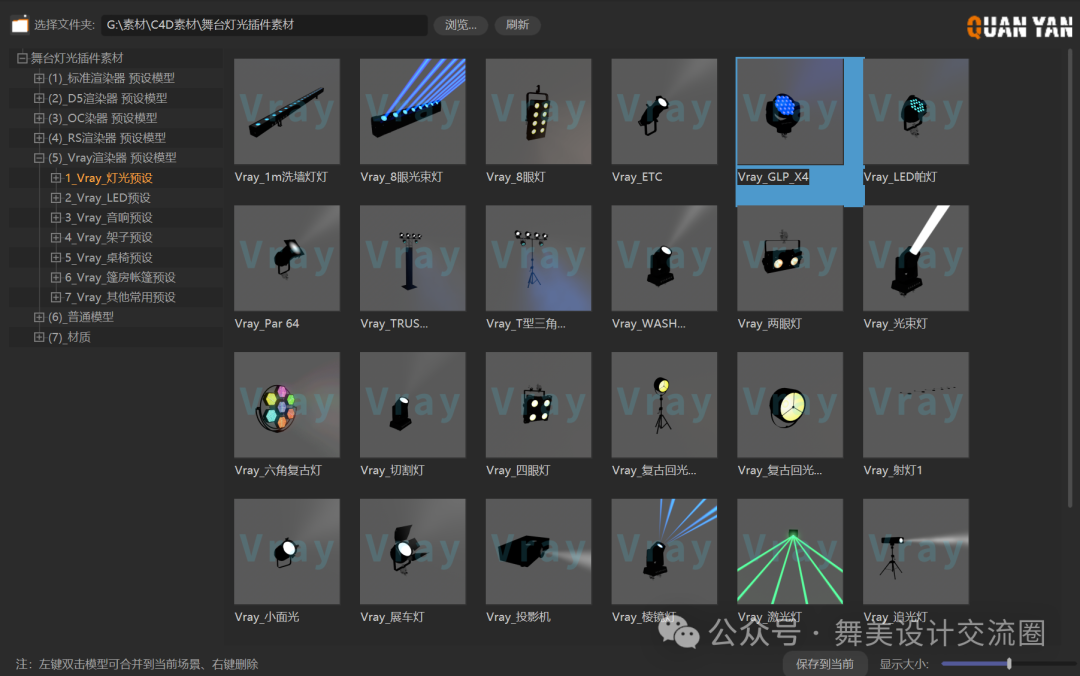The height and width of the screenshot is (676, 1080).
Task: Click the thumbnail grid vertical scrollbar
Action: click(x=1070, y=276)
